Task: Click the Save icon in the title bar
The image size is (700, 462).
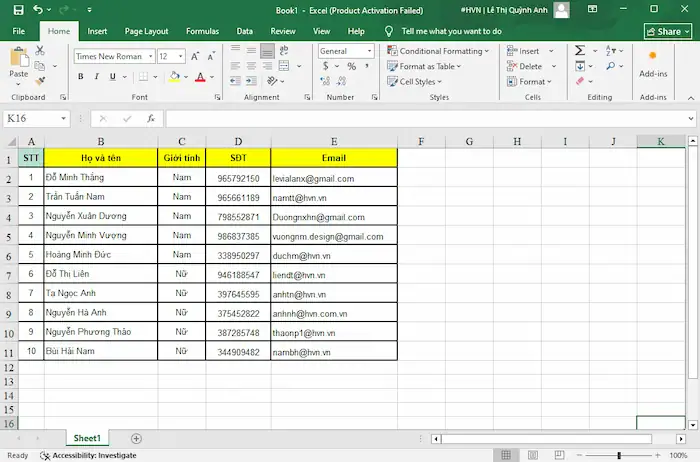Action: pos(15,9)
